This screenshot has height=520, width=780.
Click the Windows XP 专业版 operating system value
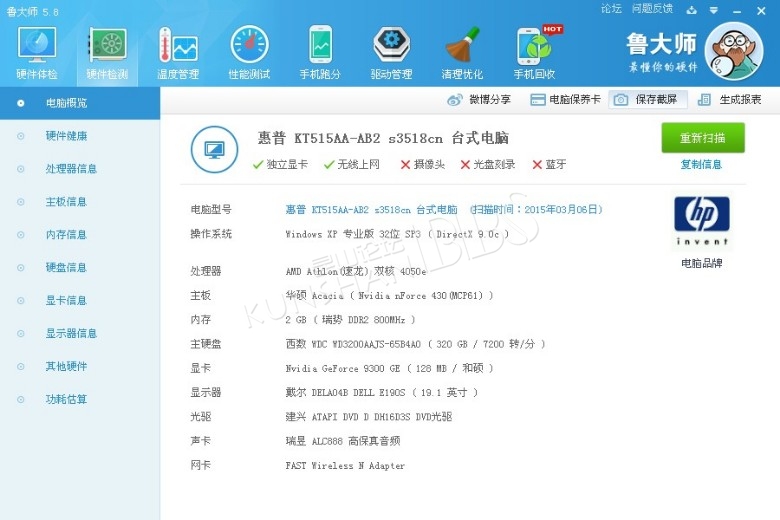coord(397,234)
